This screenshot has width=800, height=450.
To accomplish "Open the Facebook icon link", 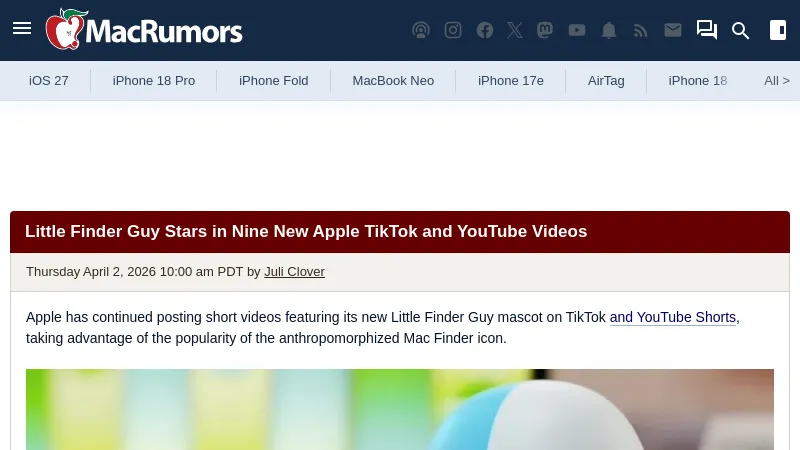I will tap(485, 30).
